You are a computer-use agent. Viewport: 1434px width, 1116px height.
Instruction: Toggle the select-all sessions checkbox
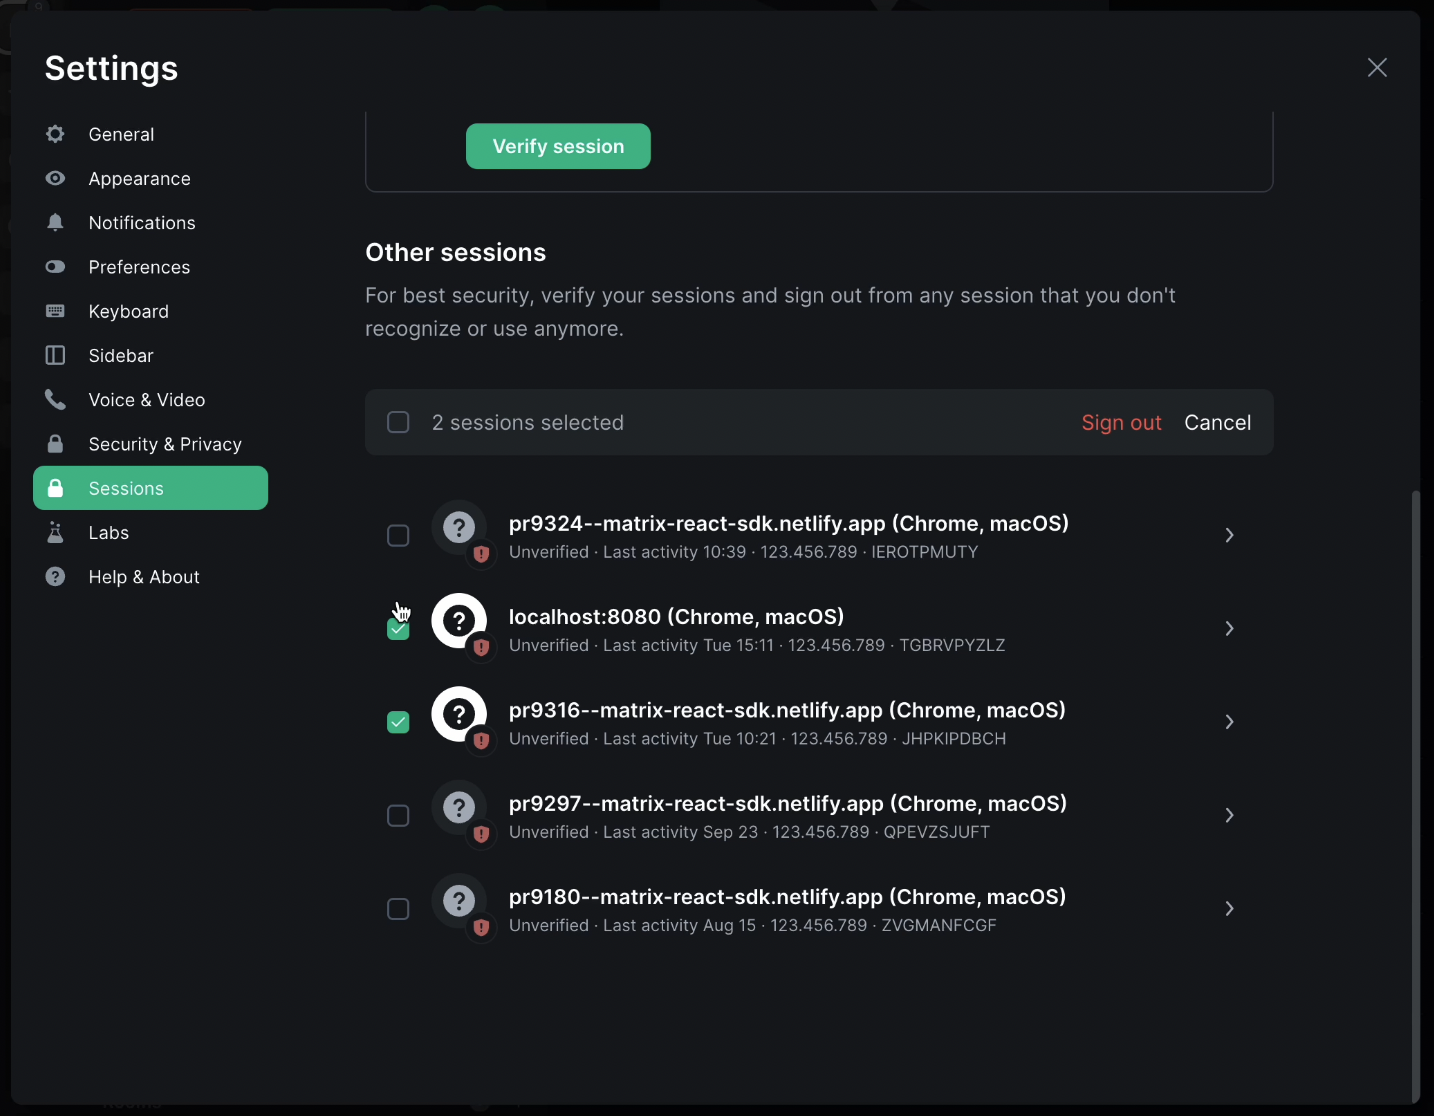[x=398, y=422]
